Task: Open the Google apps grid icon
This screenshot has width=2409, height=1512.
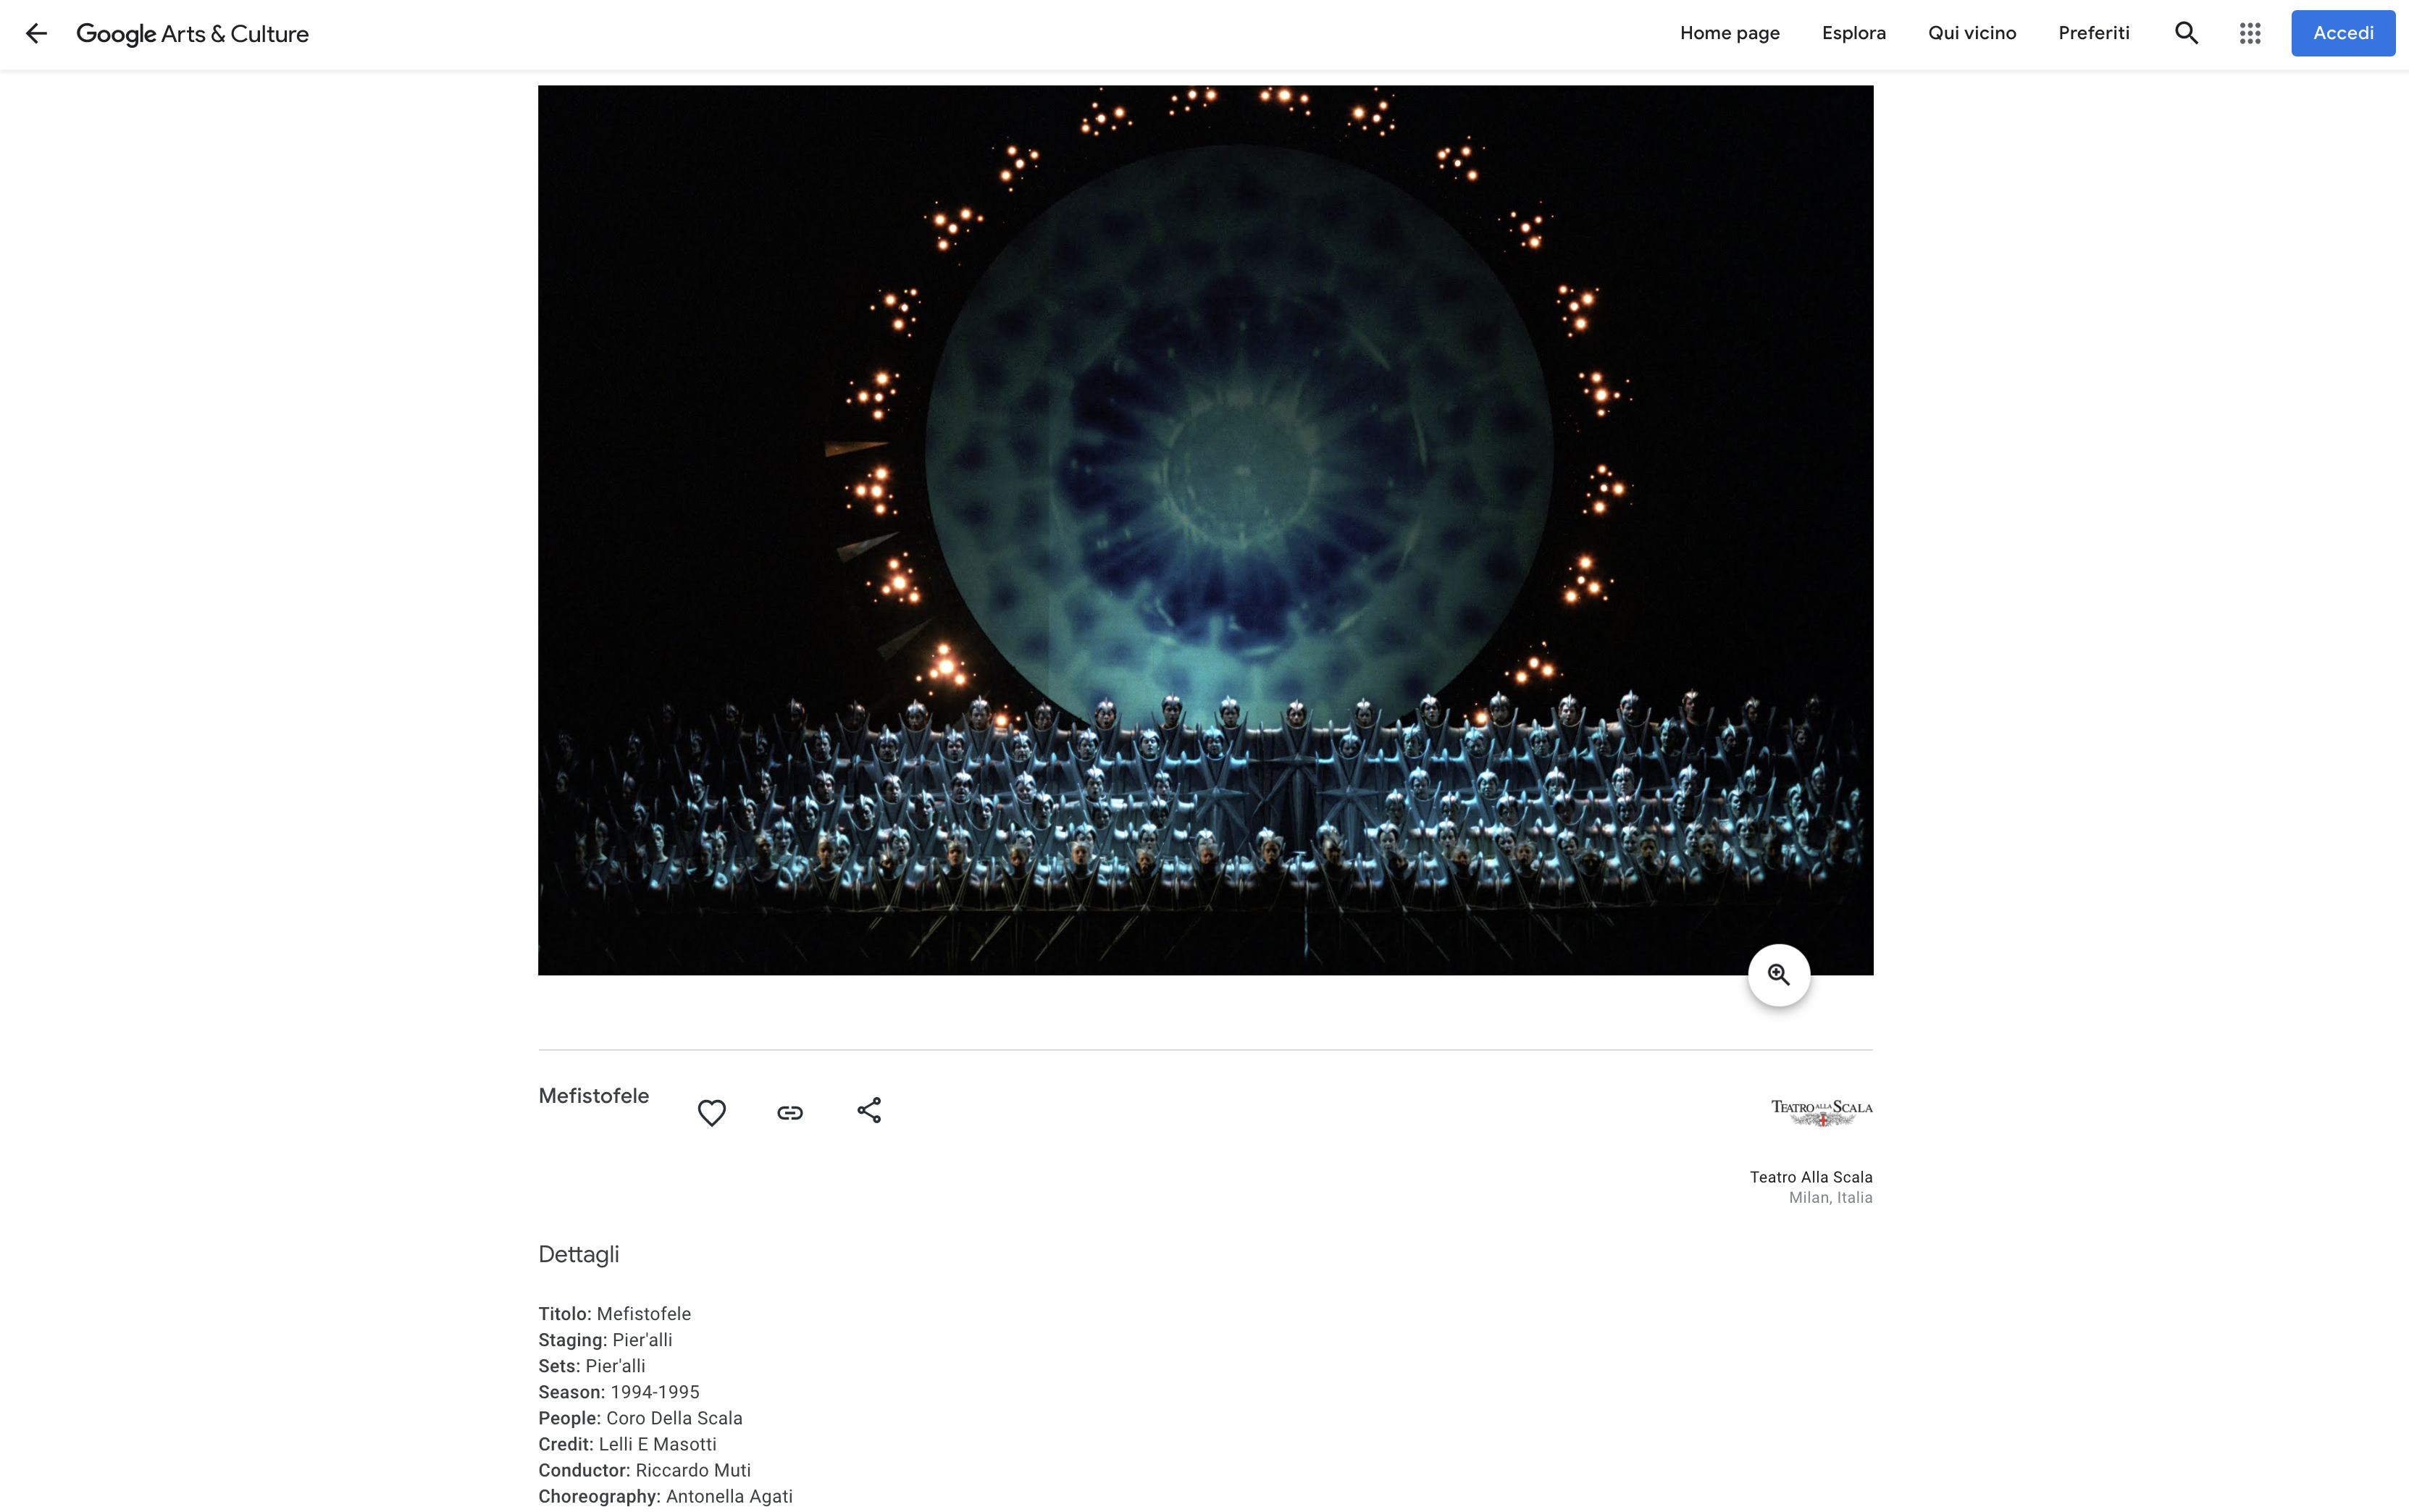Action: click(2250, 33)
